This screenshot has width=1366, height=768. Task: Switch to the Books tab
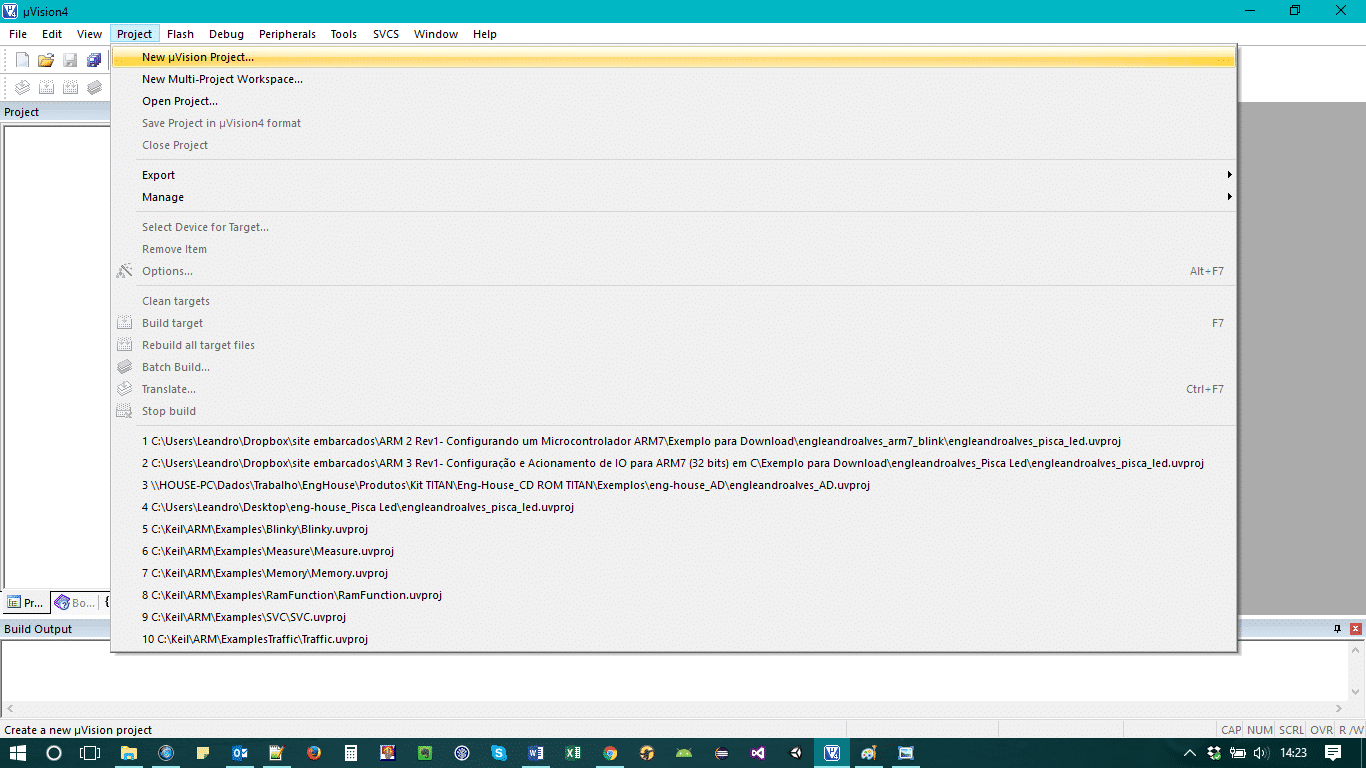[76, 603]
